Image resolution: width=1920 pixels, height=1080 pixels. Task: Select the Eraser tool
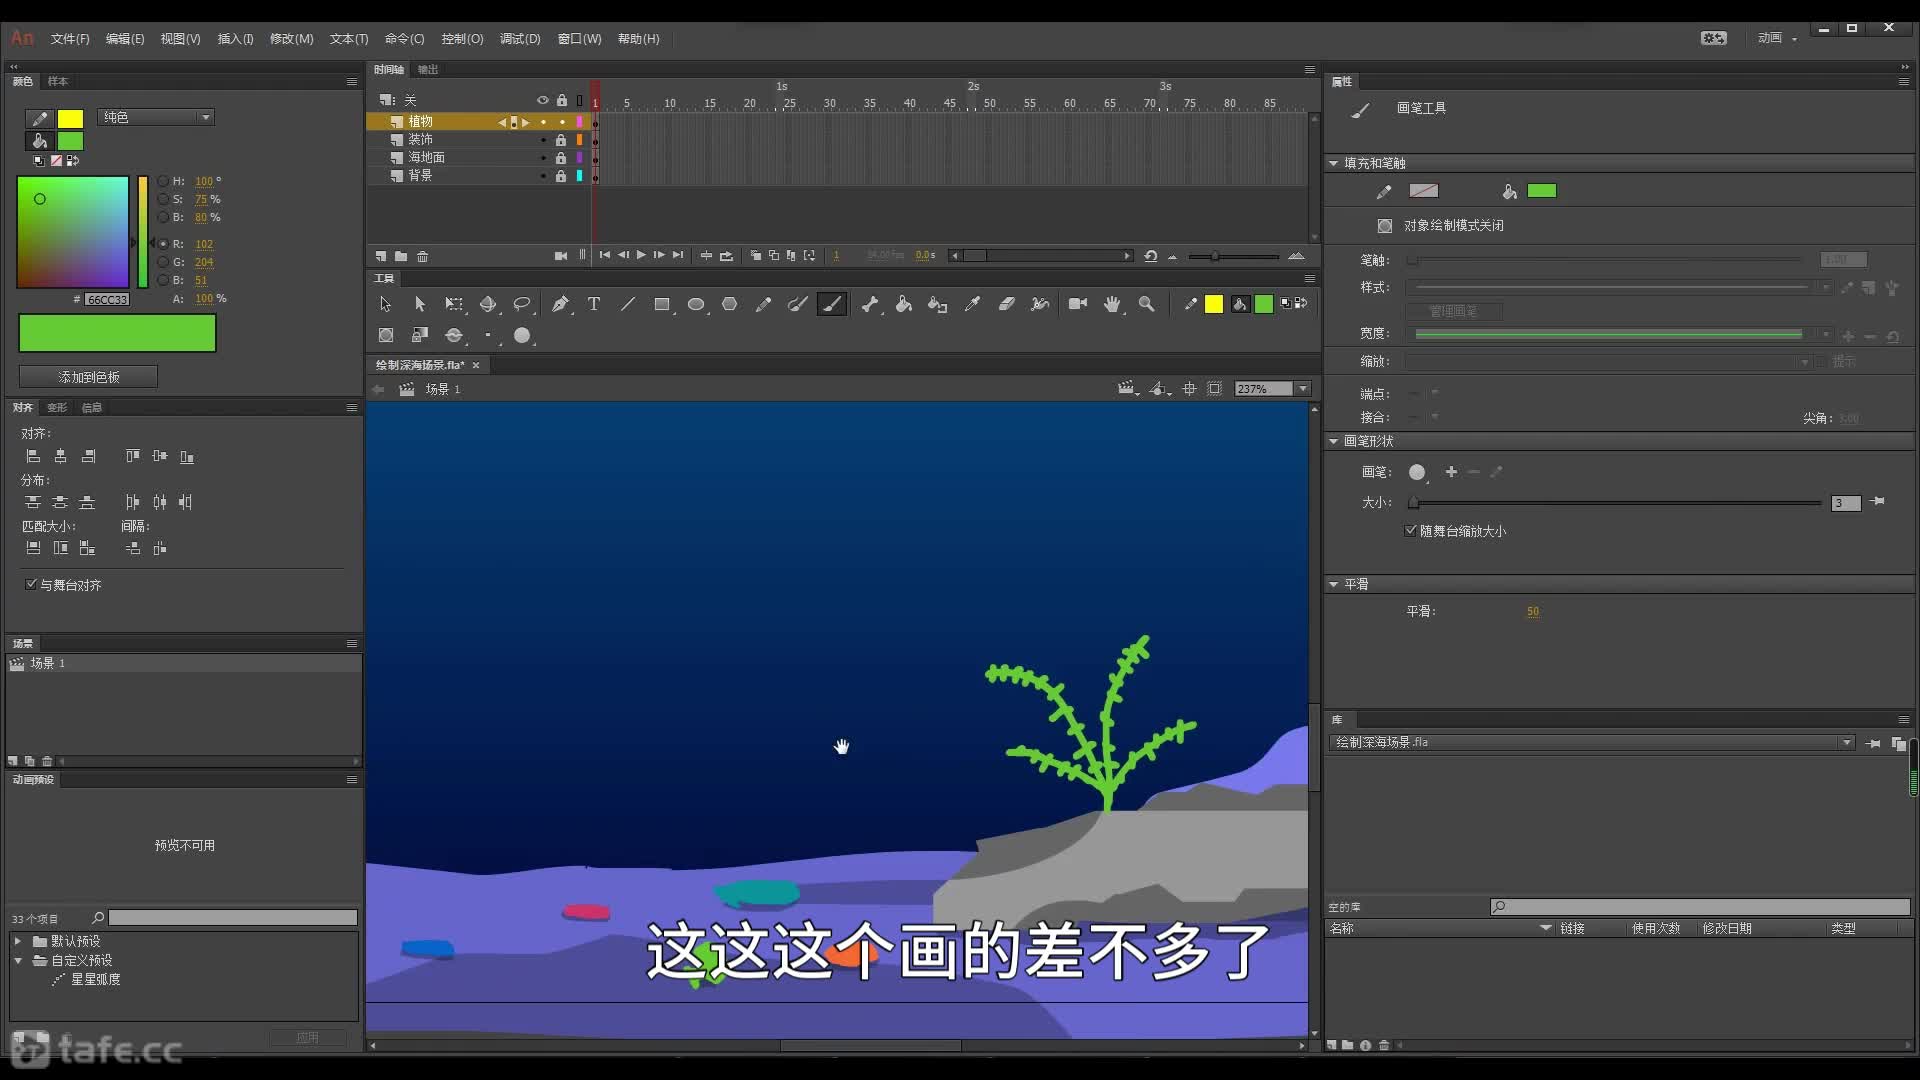click(x=1007, y=304)
